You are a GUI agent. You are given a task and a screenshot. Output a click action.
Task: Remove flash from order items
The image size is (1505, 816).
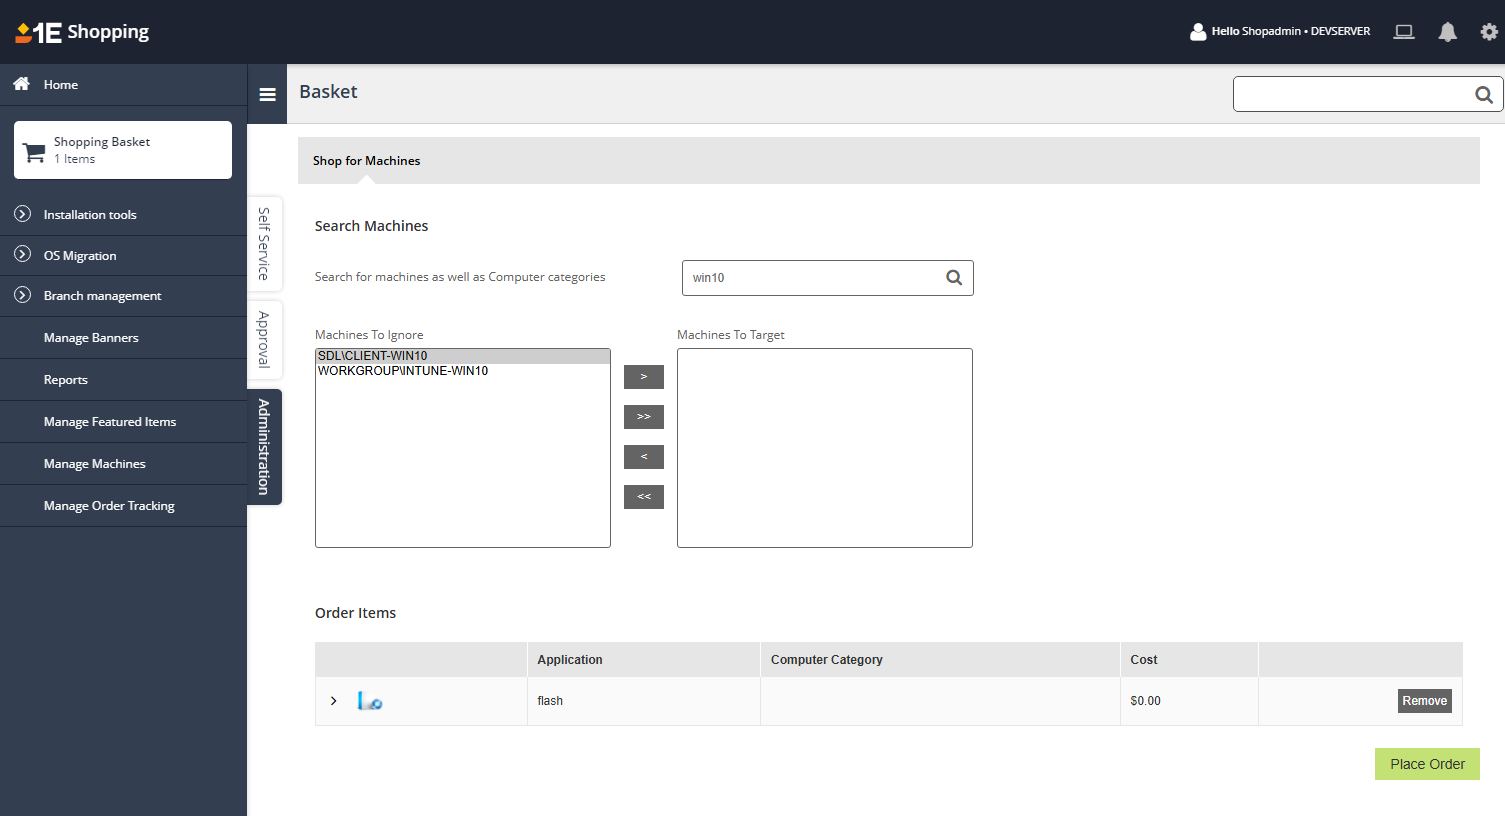1424,701
